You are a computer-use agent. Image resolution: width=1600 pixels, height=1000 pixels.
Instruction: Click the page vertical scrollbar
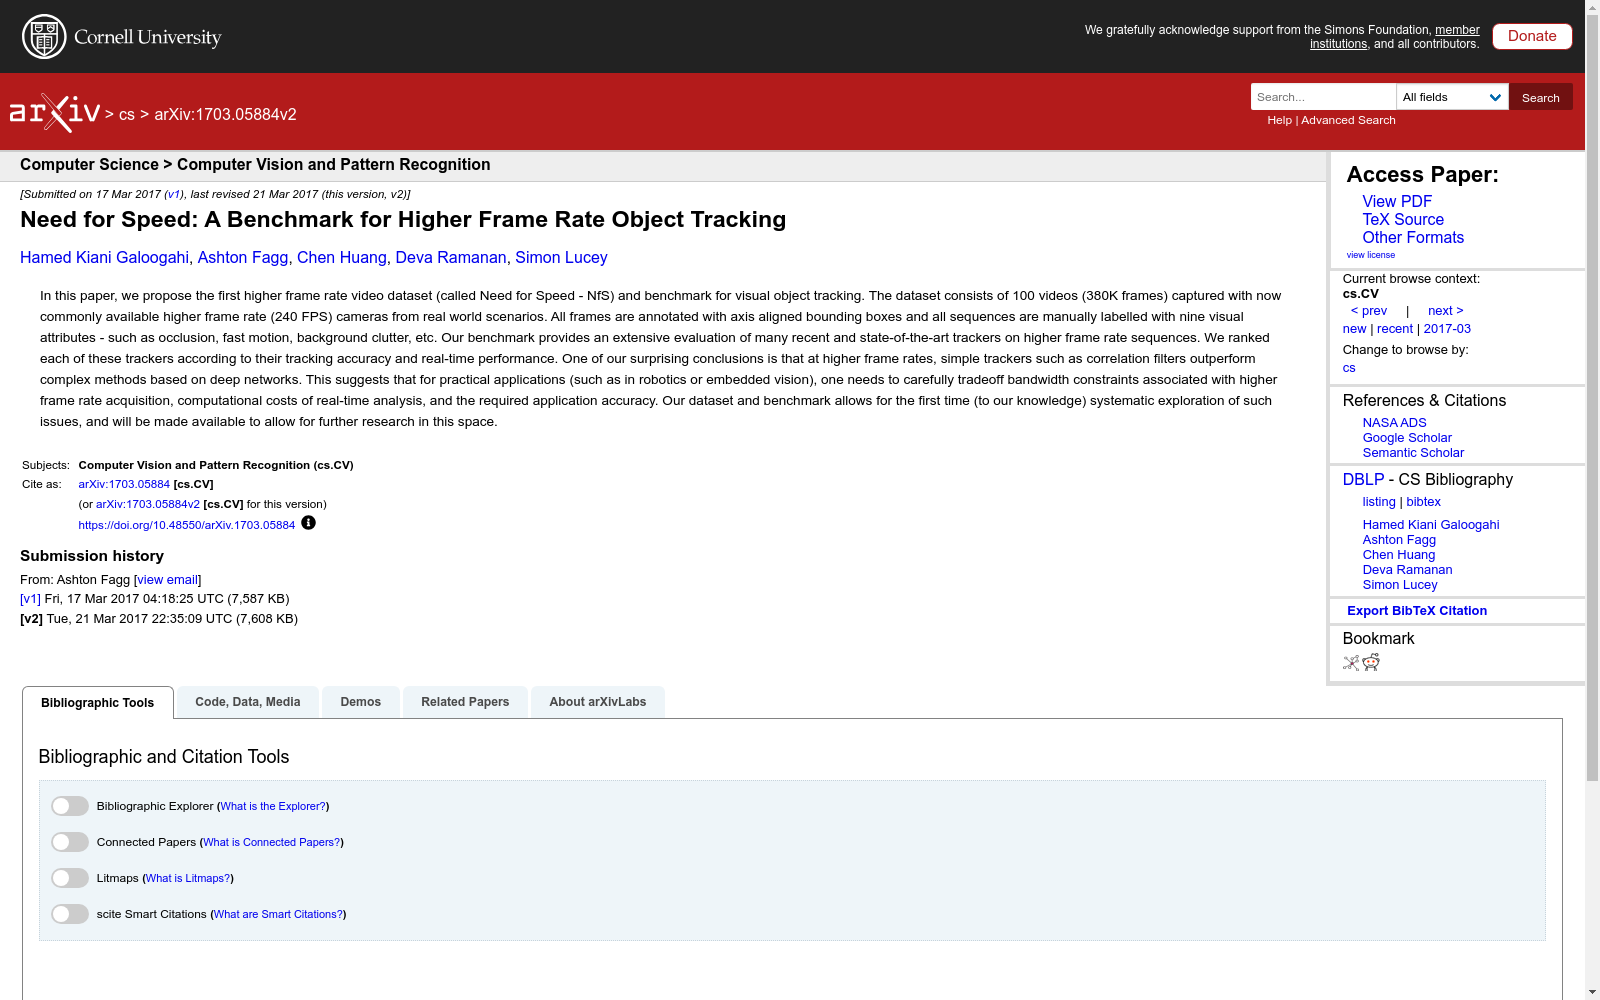pyautogui.click(x=1592, y=400)
